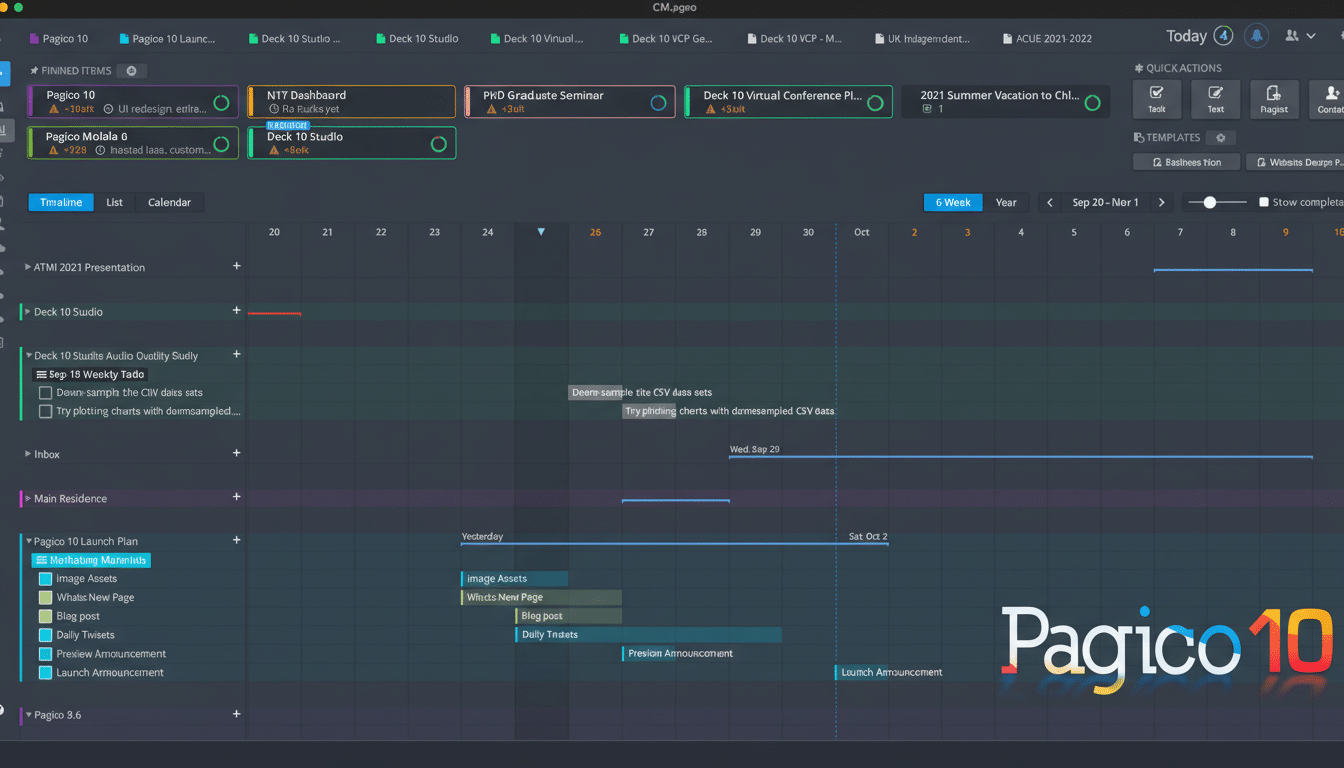Switch timeline to Year view
1344x768 pixels.
point(1007,202)
